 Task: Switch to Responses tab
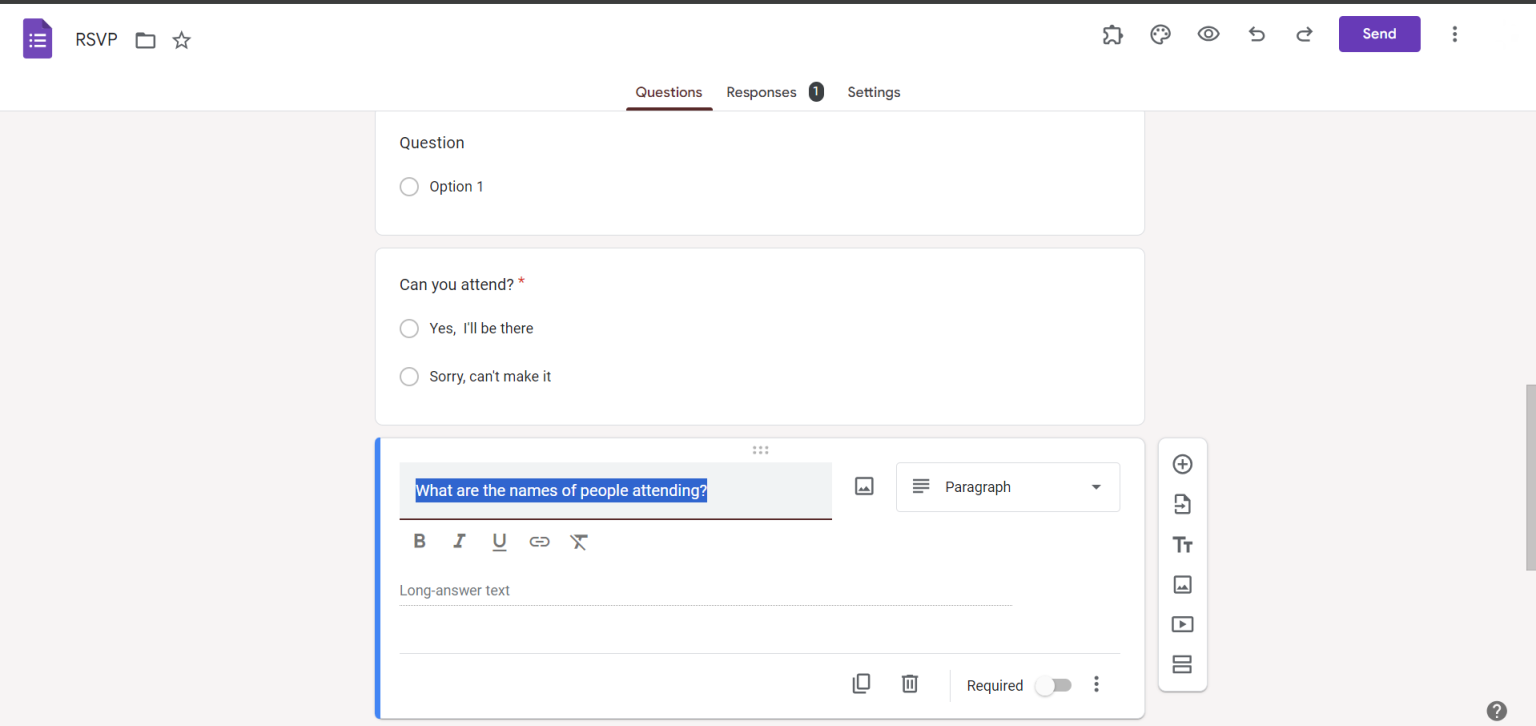(x=761, y=92)
